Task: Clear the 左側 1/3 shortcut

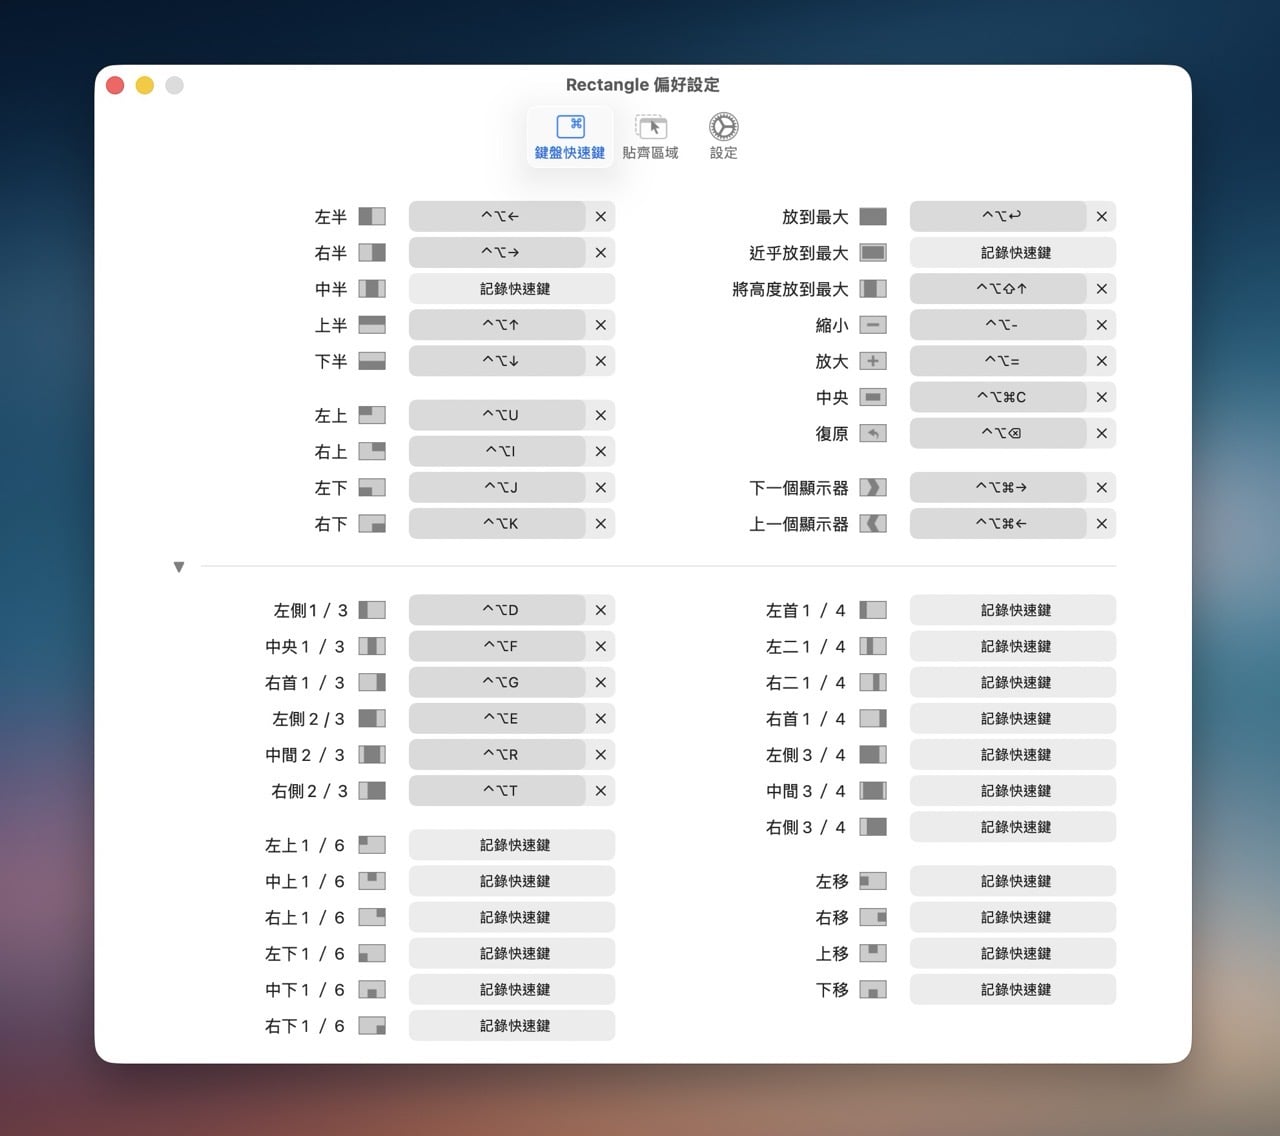Action: pos(601,610)
